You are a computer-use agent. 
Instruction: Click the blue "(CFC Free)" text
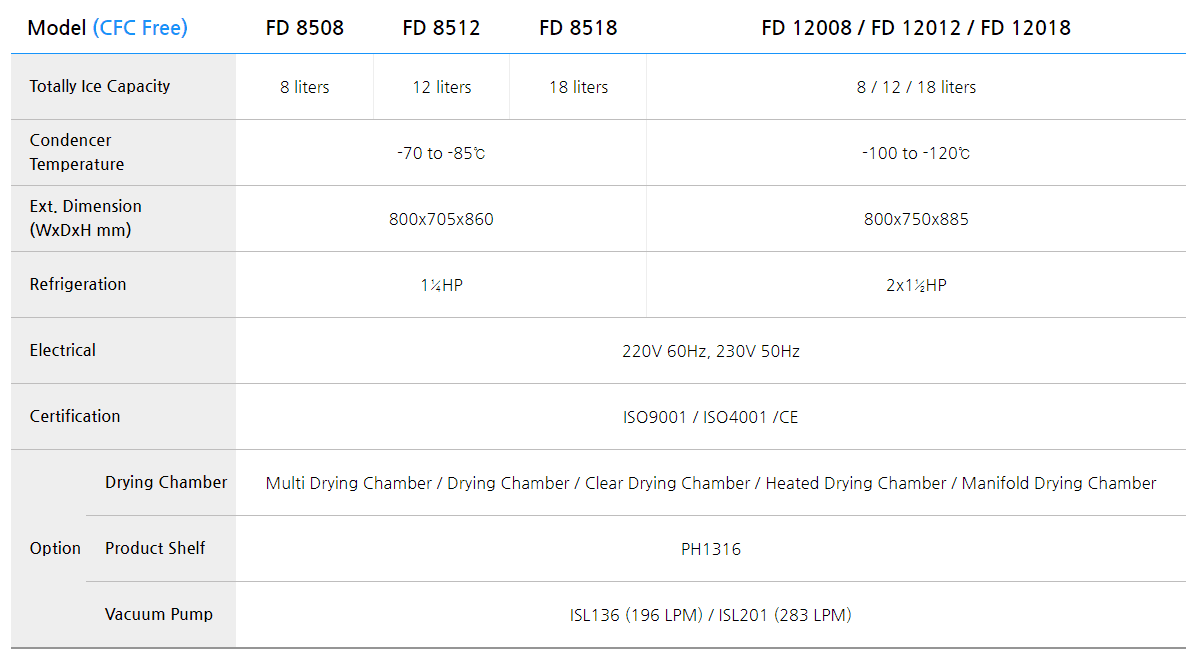point(140,28)
